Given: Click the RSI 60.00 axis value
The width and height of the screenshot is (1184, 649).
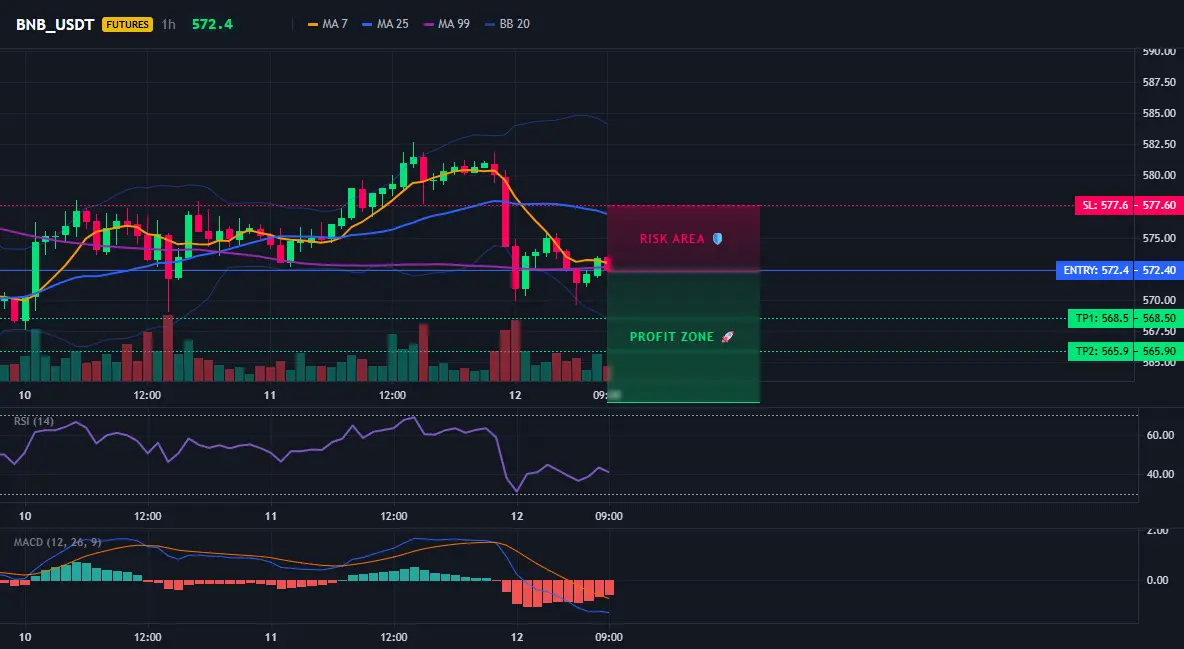Looking at the screenshot, I should tap(1161, 435).
